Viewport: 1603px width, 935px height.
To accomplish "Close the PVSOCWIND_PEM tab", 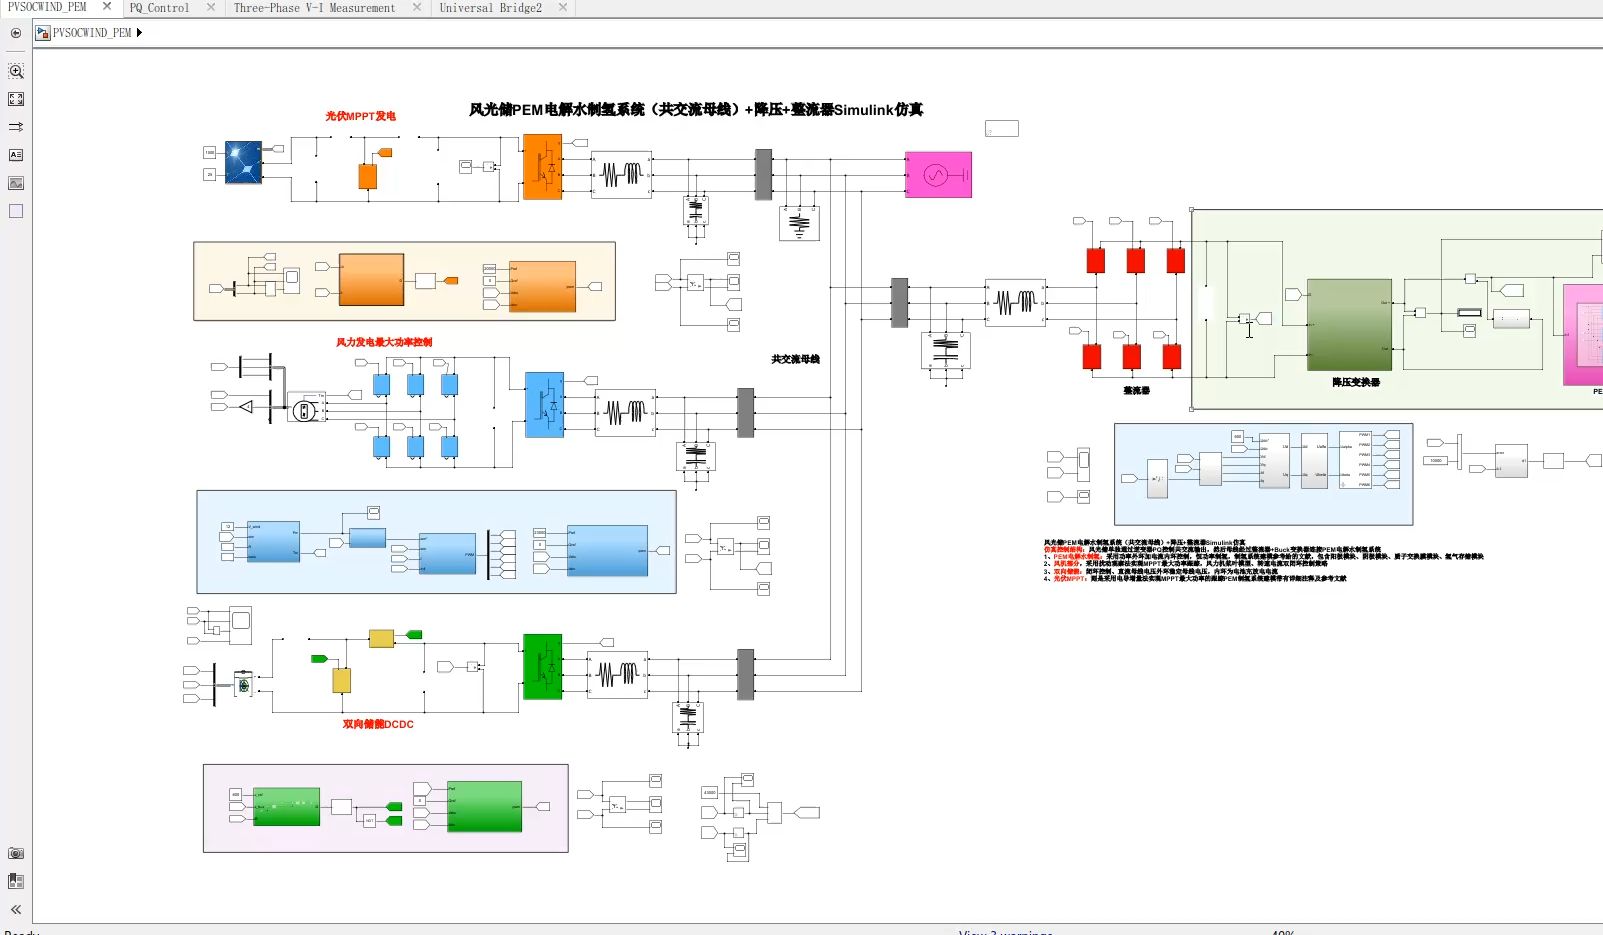I will coord(107,6).
